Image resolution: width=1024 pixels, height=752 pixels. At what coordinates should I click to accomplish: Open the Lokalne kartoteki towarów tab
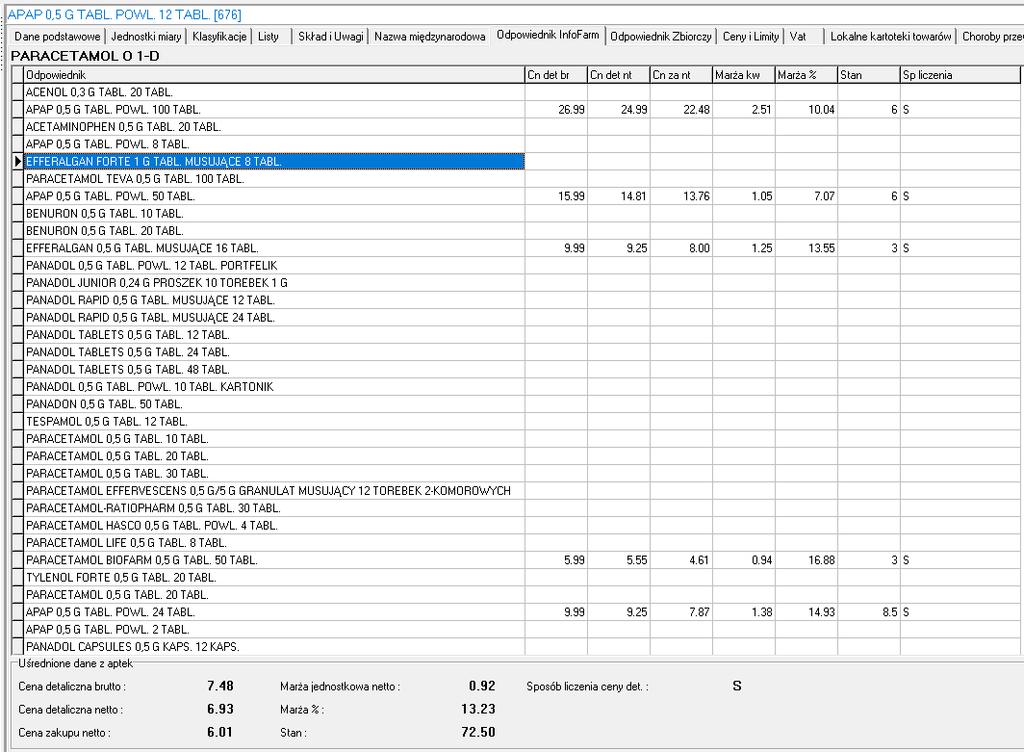tap(891, 37)
